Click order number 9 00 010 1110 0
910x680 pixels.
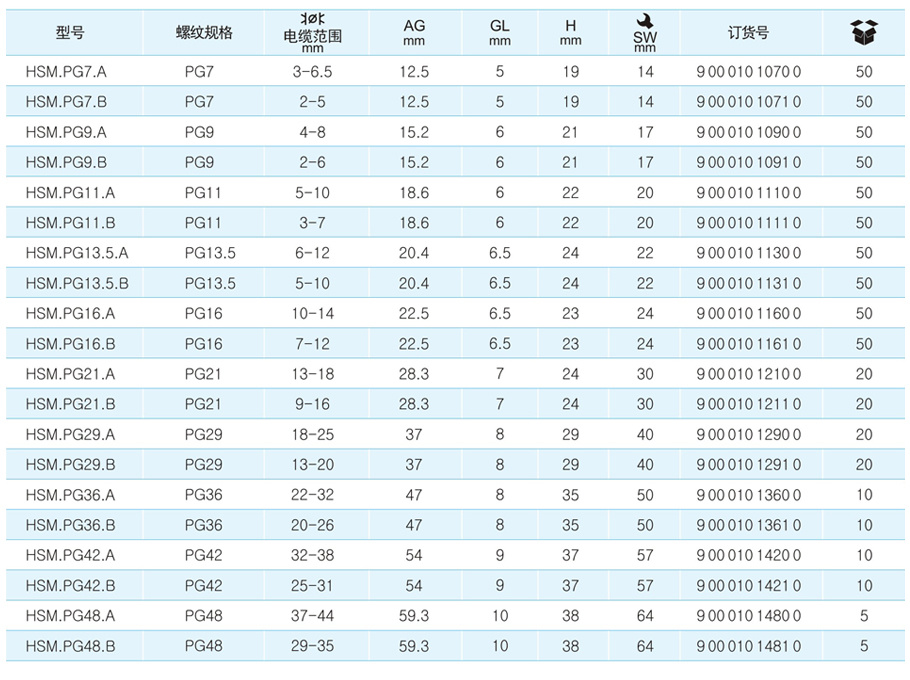coord(749,193)
